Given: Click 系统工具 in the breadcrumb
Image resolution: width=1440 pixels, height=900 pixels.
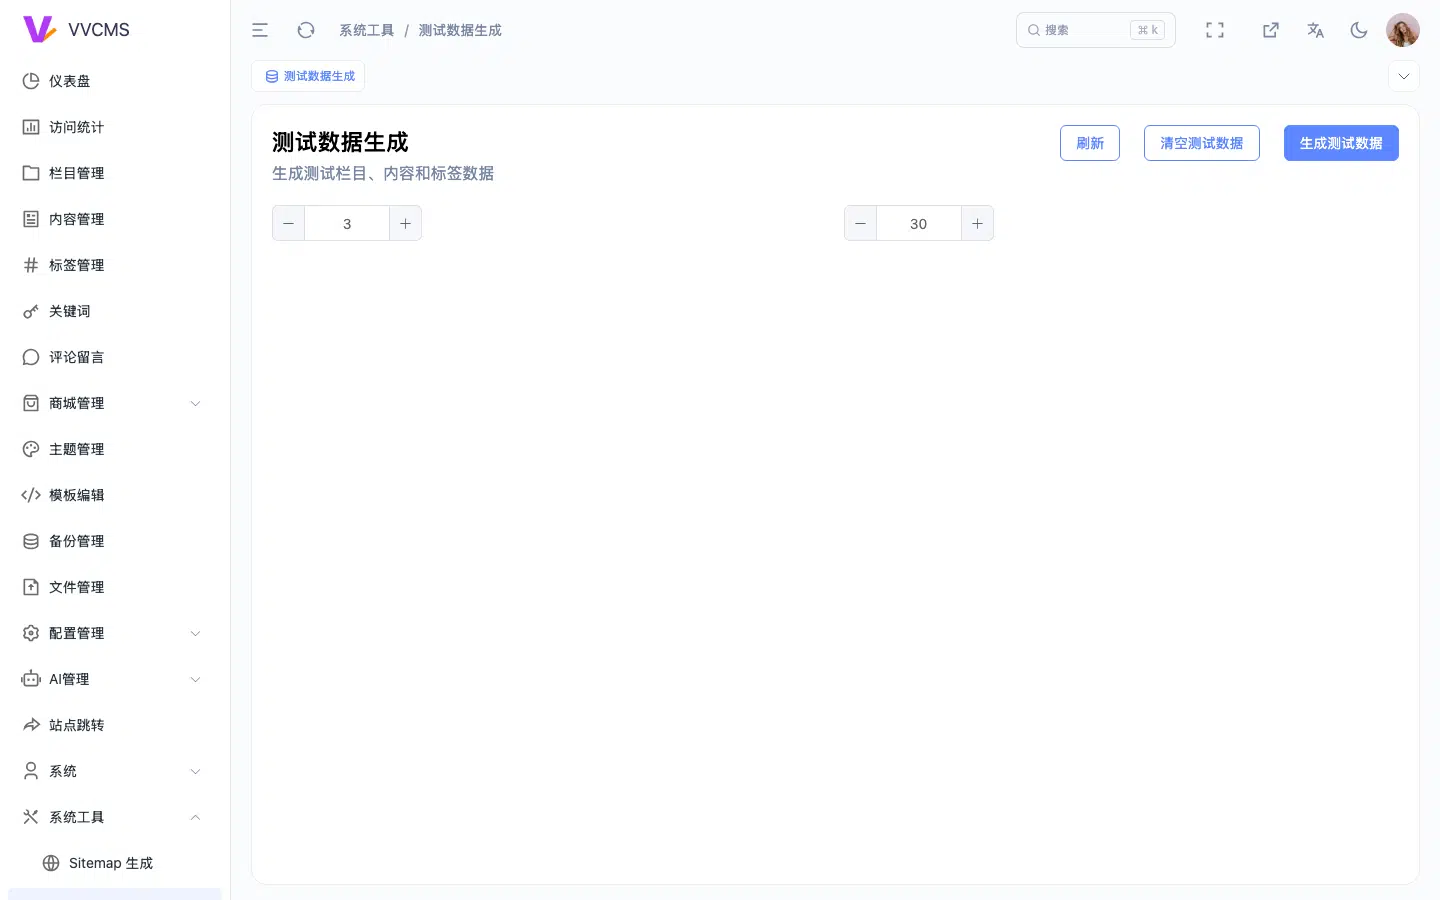Looking at the screenshot, I should point(367,30).
